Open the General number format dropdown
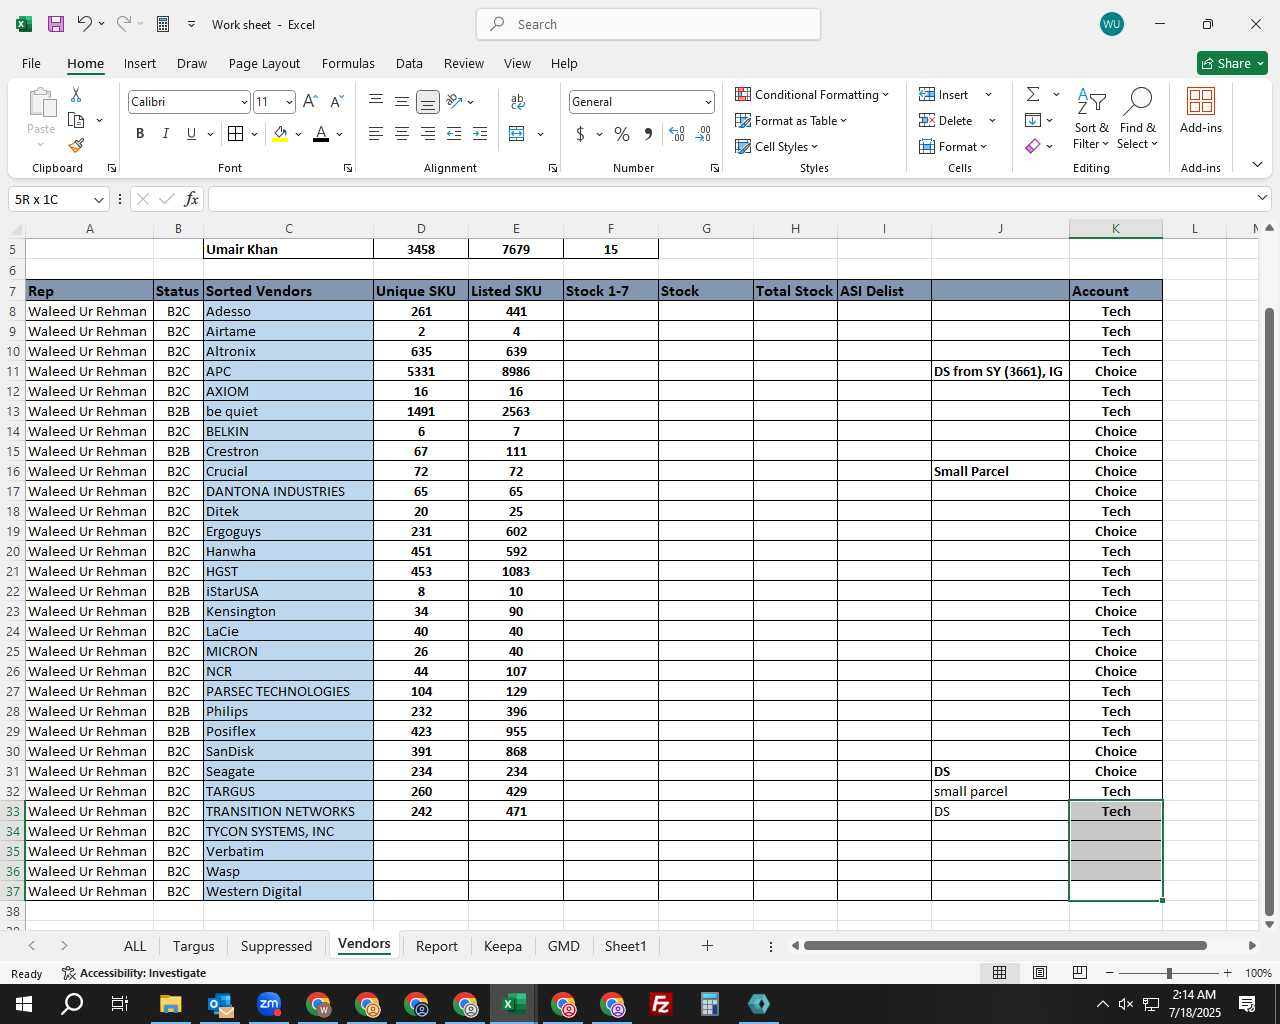Image resolution: width=1280 pixels, height=1024 pixels. 708,102
